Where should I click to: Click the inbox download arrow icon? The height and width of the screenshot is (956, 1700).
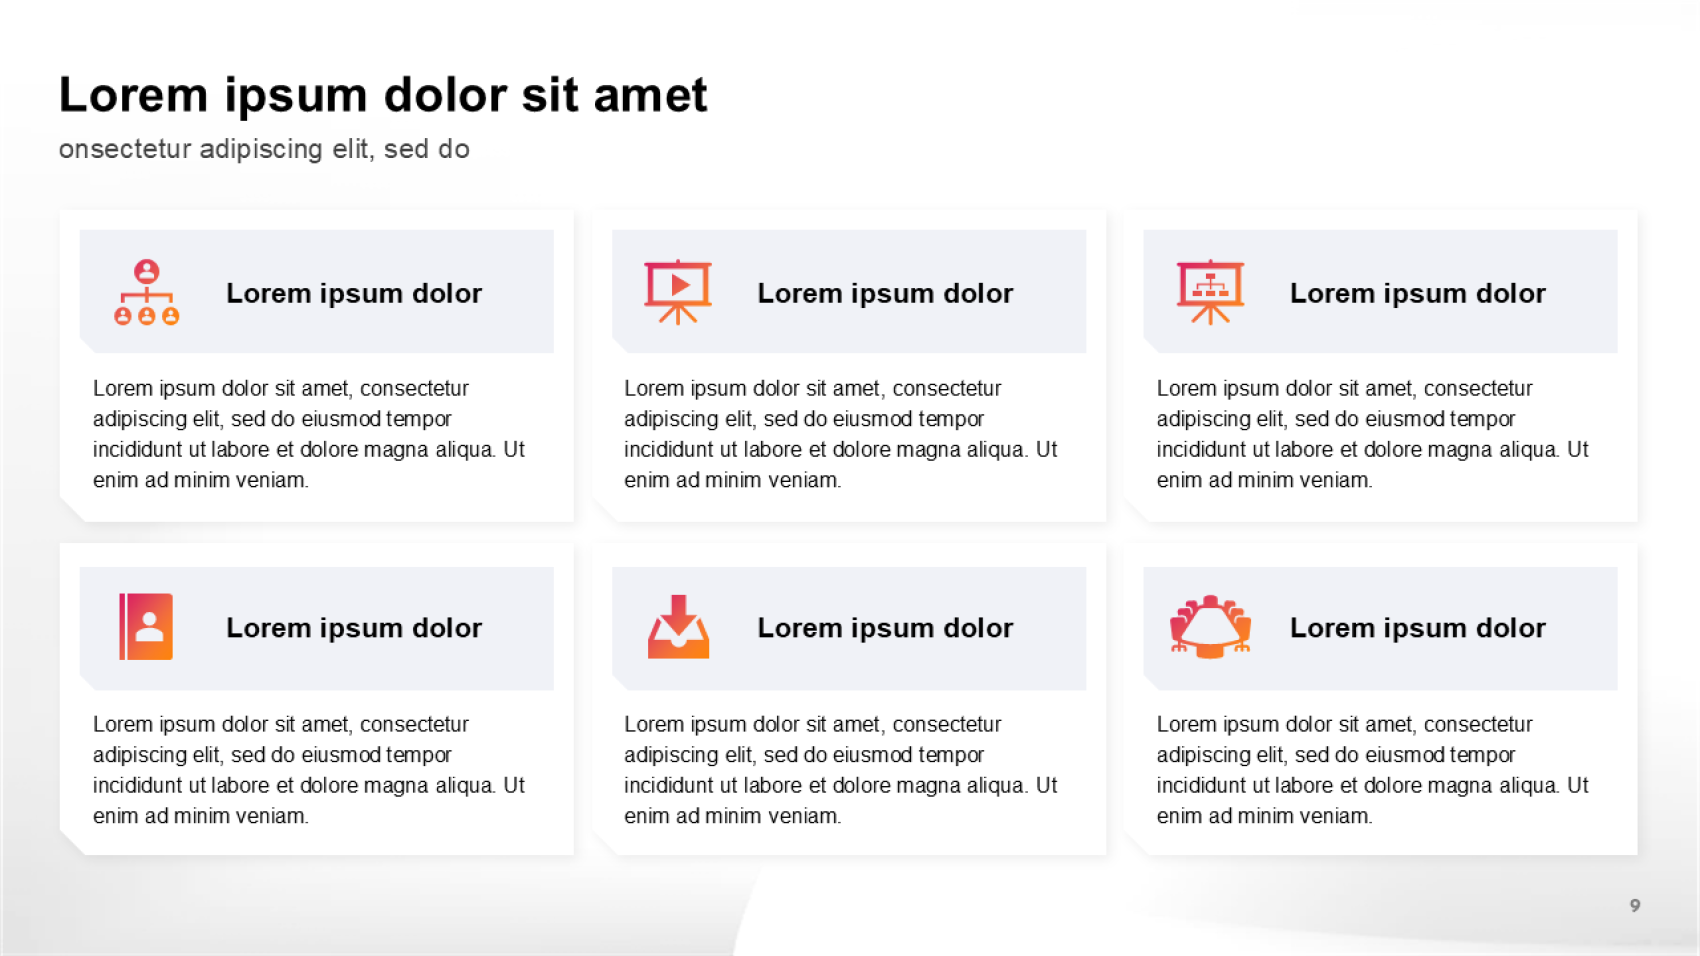tap(678, 627)
